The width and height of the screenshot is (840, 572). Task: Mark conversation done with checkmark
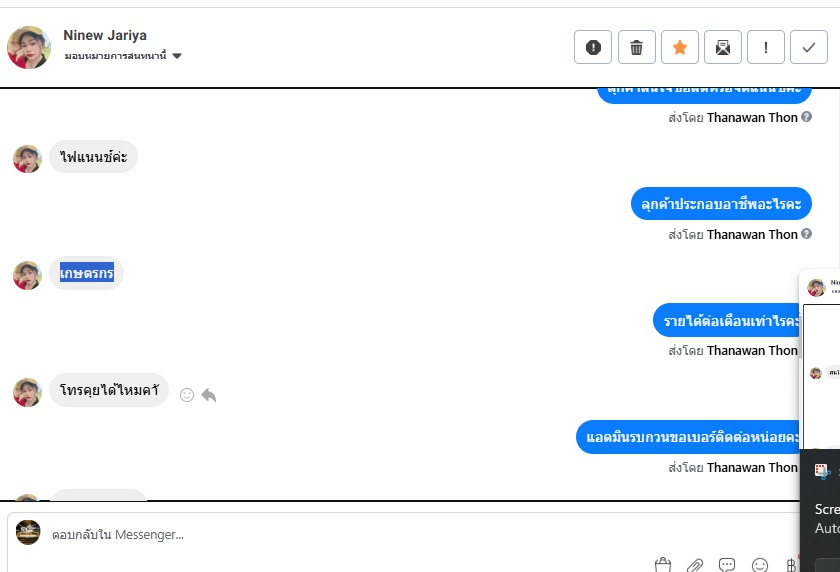[x=809, y=48]
